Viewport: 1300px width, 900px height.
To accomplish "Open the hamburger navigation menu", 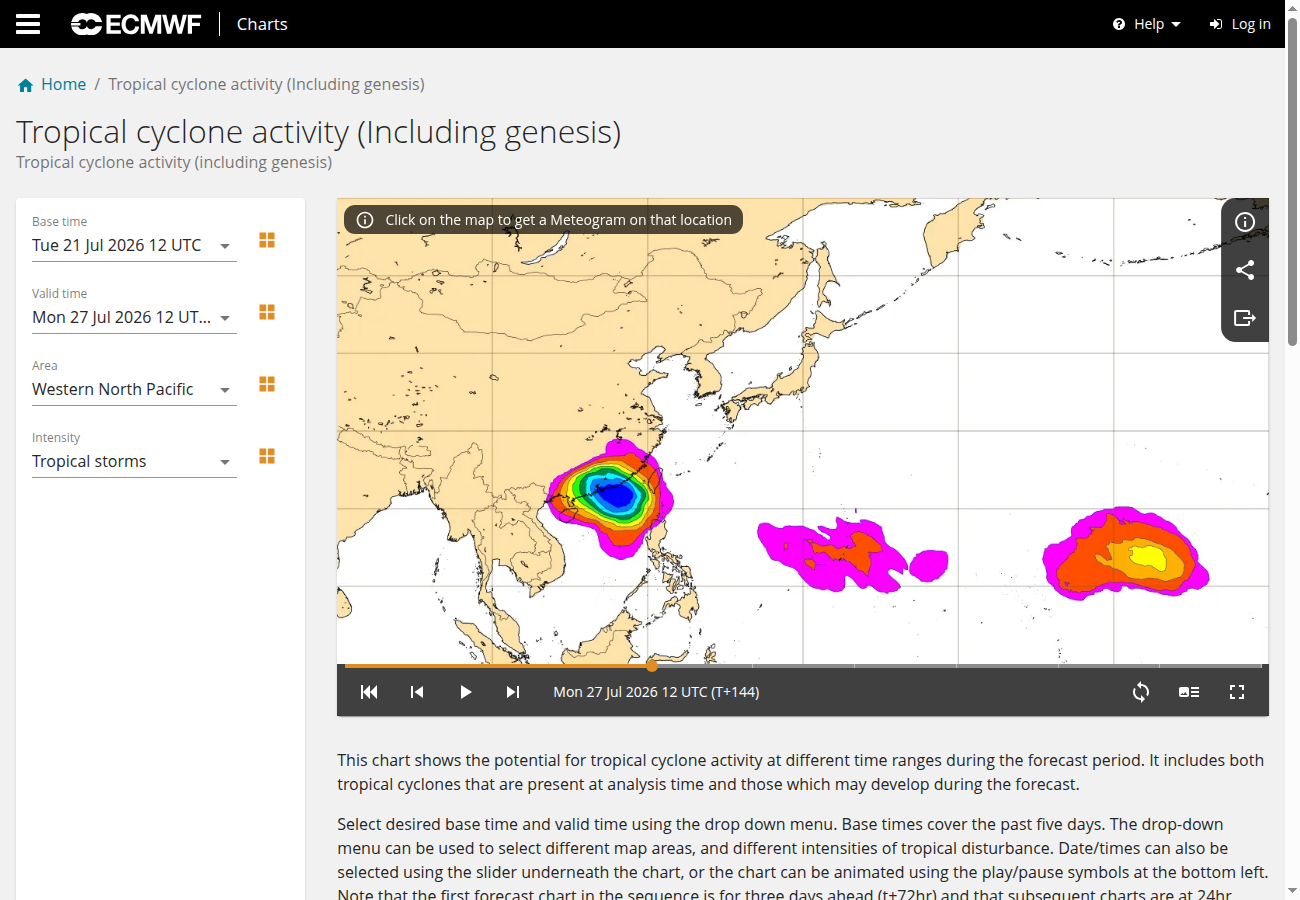I will pyautogui.click(x=28, y=24).
